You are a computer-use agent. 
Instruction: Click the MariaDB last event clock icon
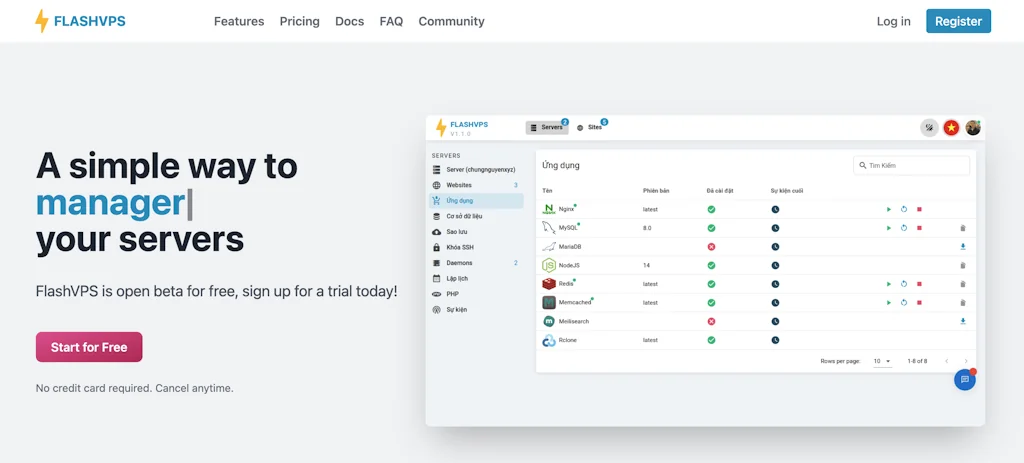pos(775,247)
